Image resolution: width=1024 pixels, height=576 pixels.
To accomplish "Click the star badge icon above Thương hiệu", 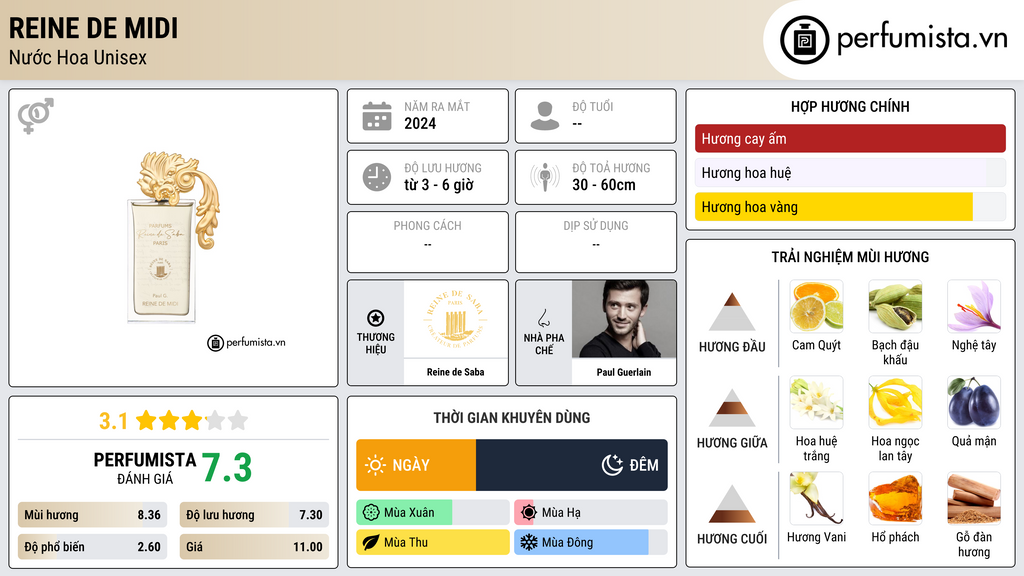I will click(x=376, y=318).
